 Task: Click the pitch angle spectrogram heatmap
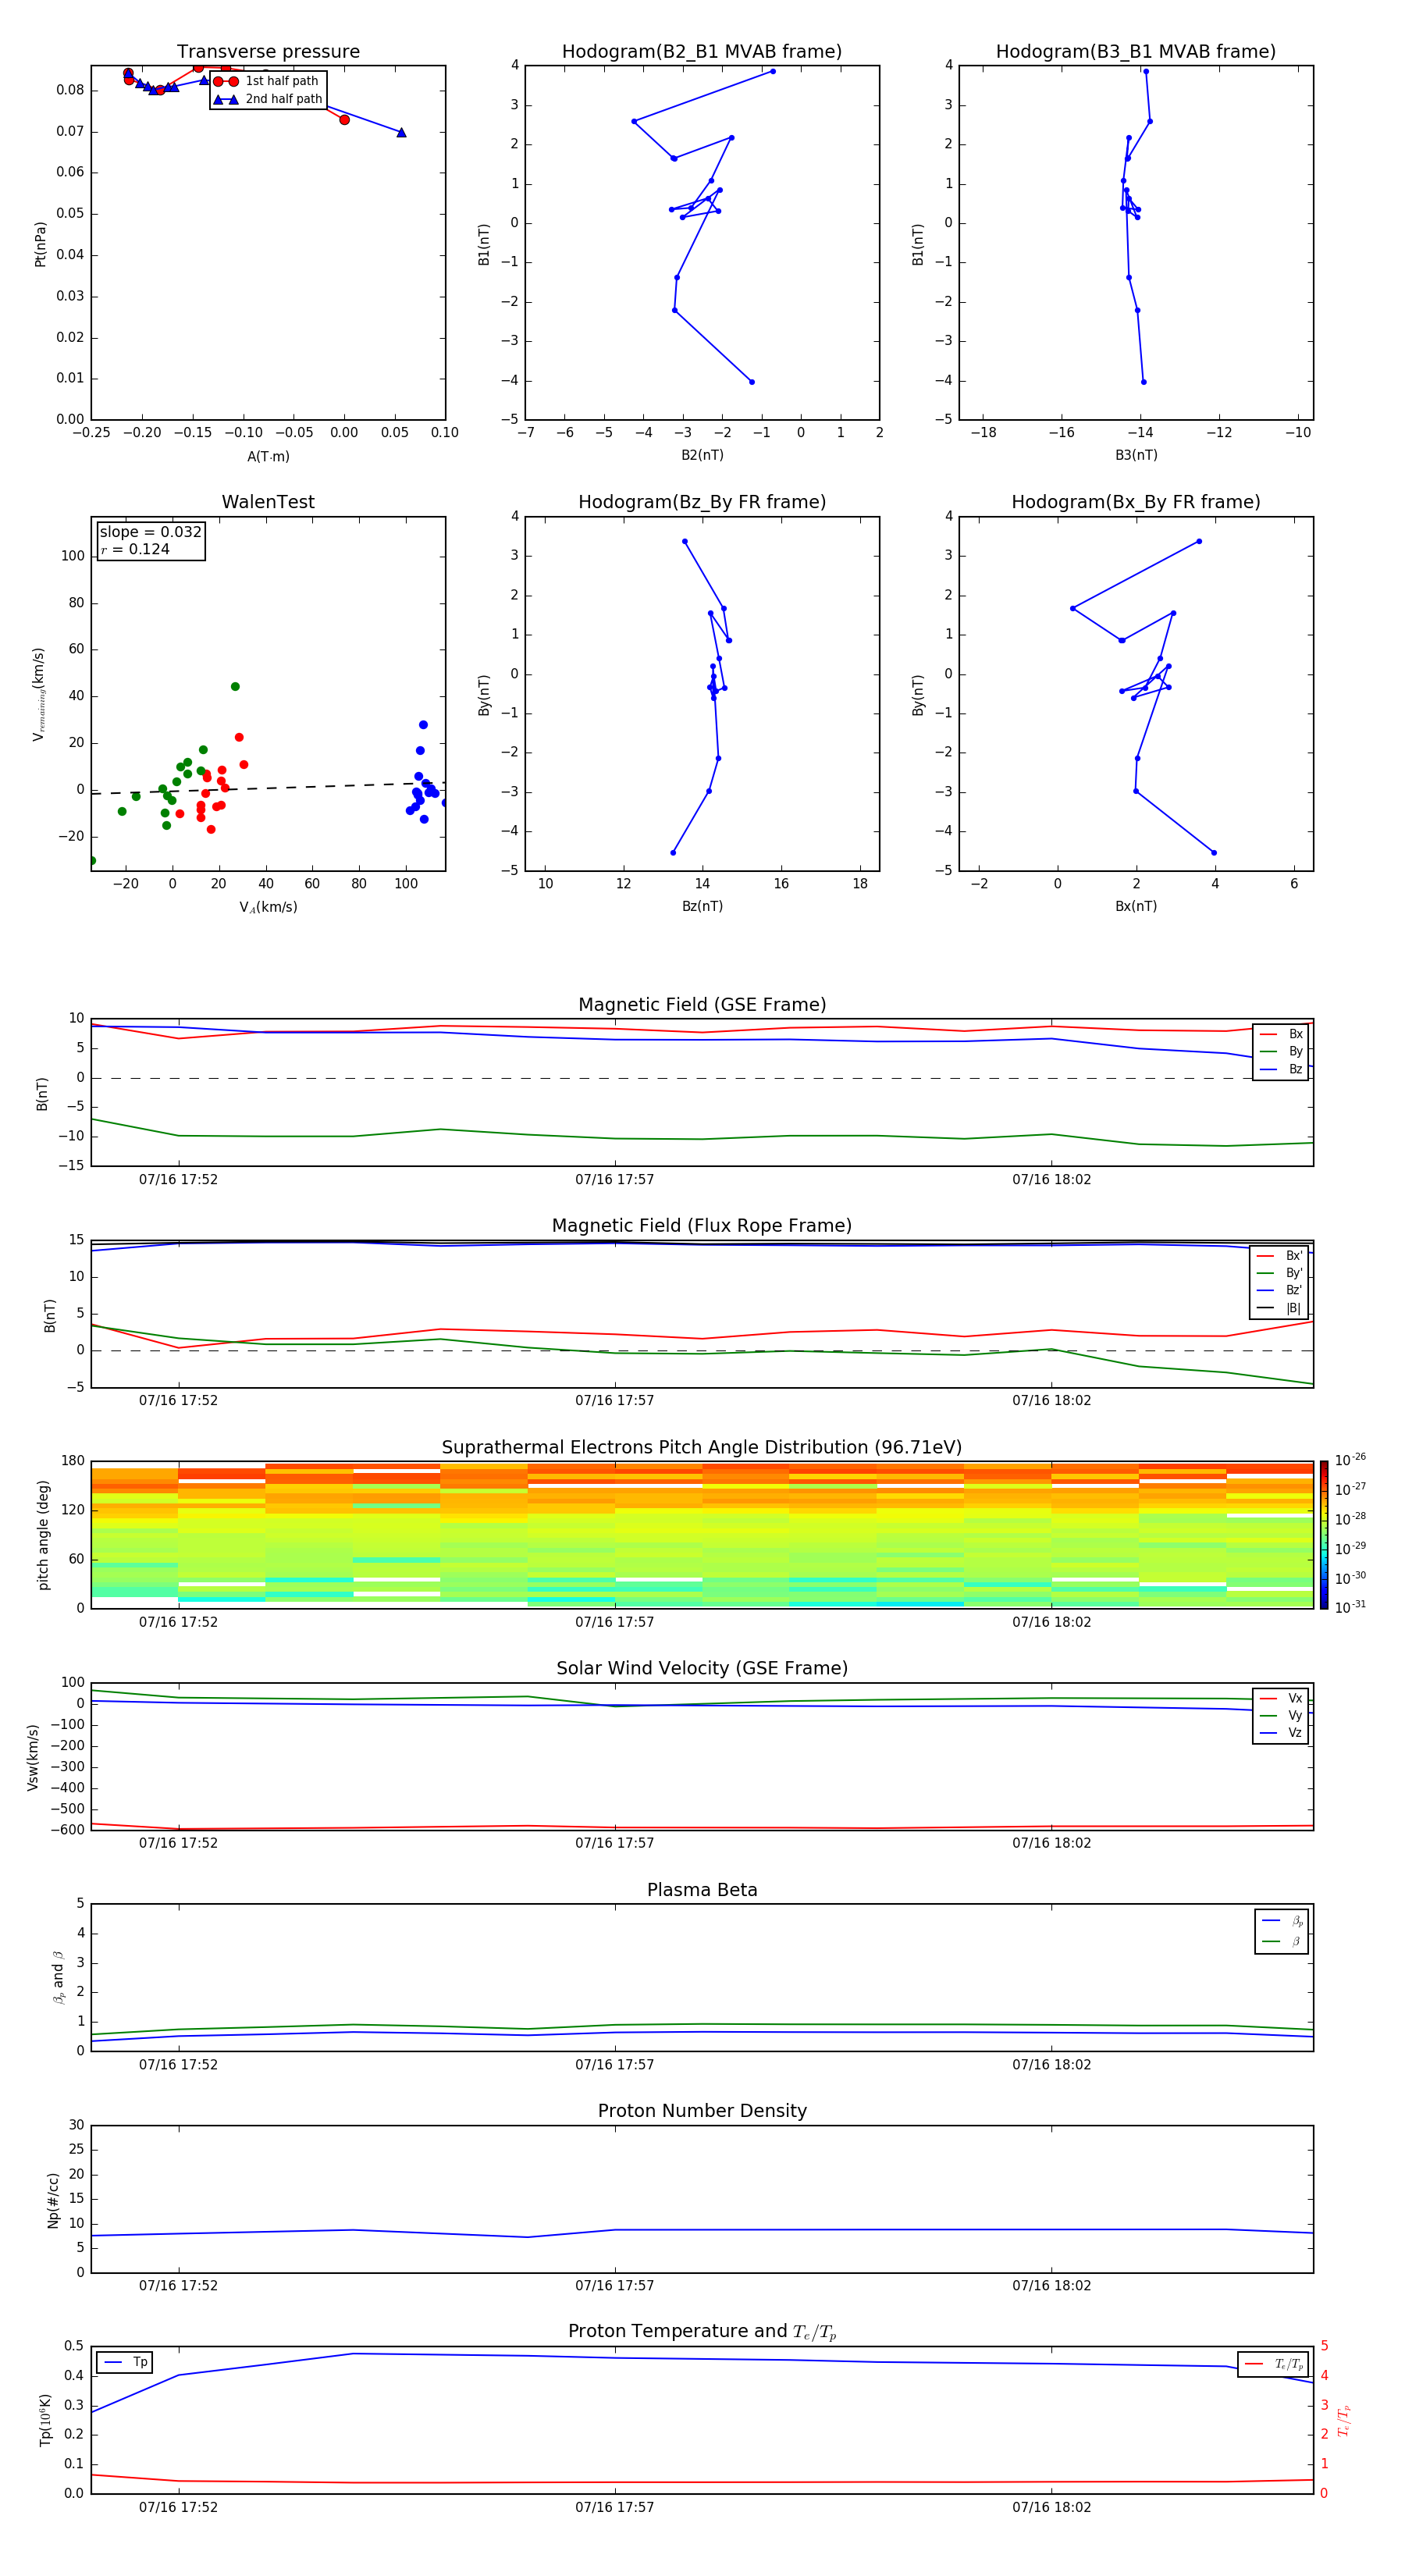tap(702, 1535)
